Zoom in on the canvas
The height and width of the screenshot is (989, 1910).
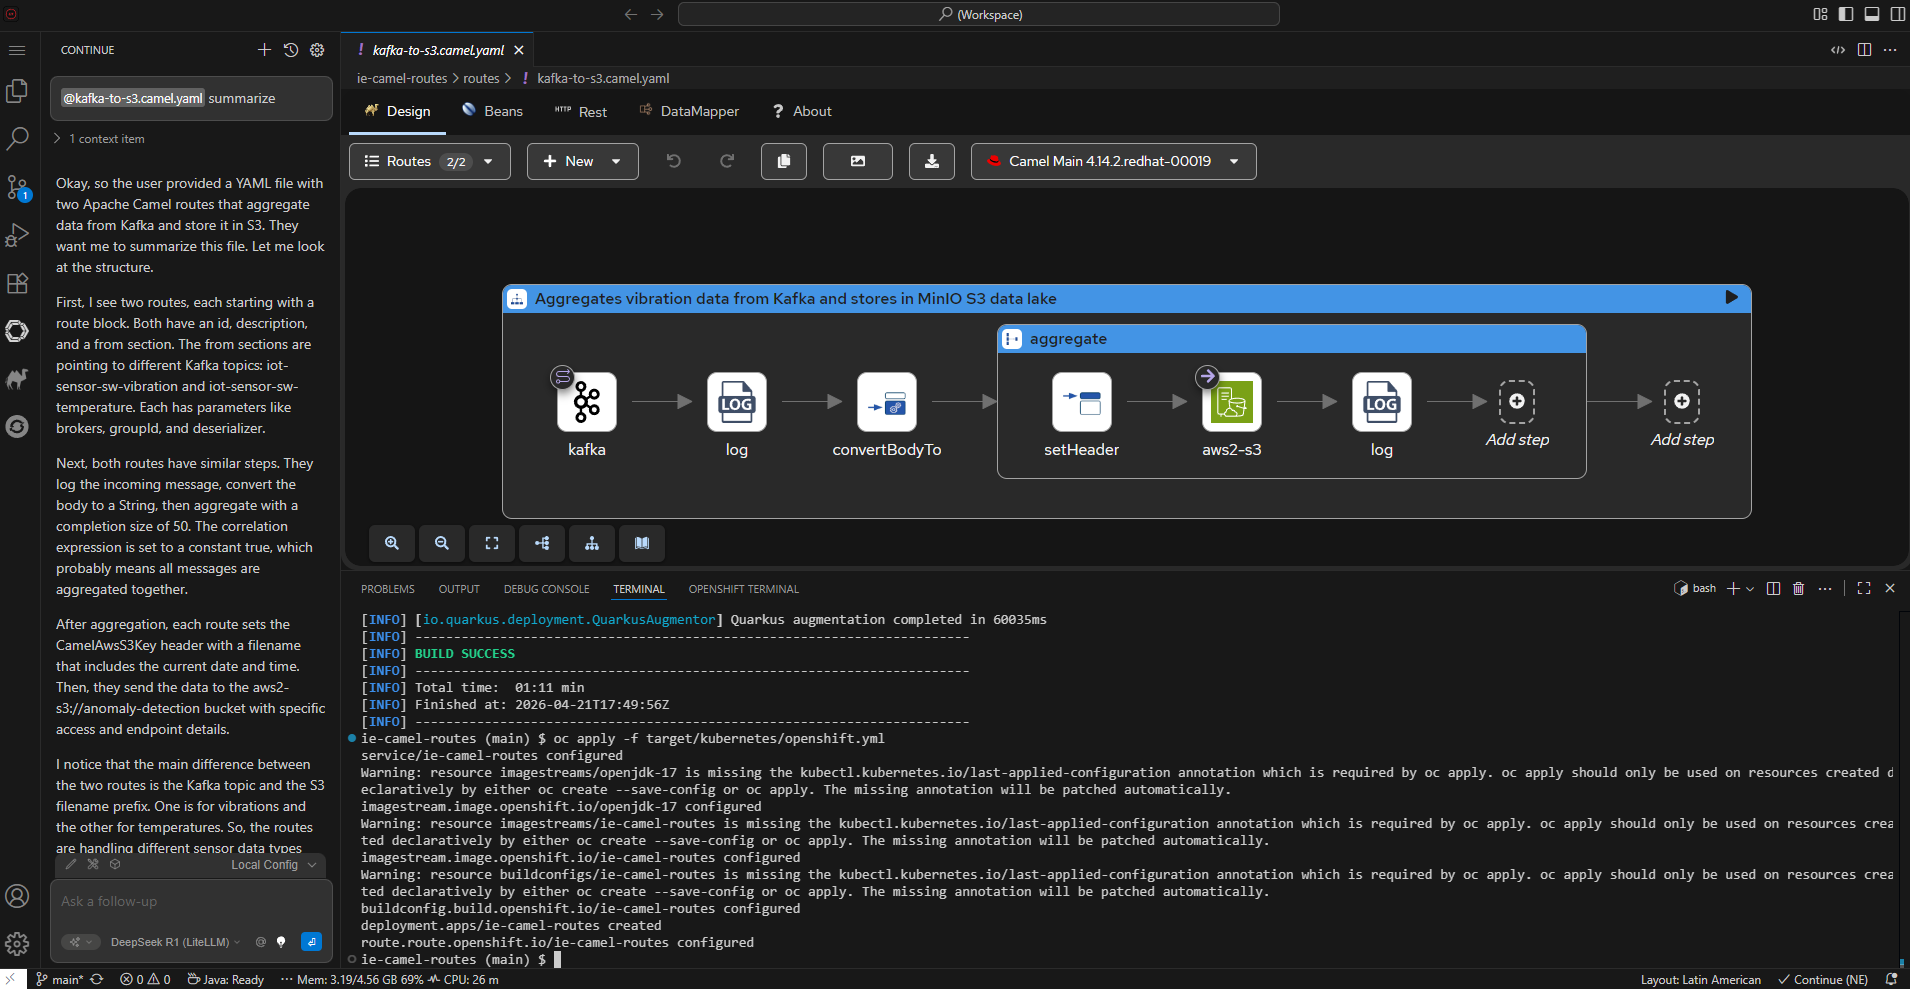pos(392,543)
